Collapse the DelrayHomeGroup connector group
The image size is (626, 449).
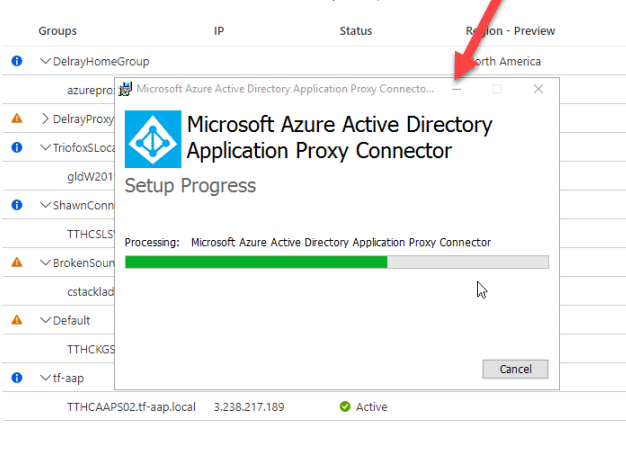pos(46,61)
